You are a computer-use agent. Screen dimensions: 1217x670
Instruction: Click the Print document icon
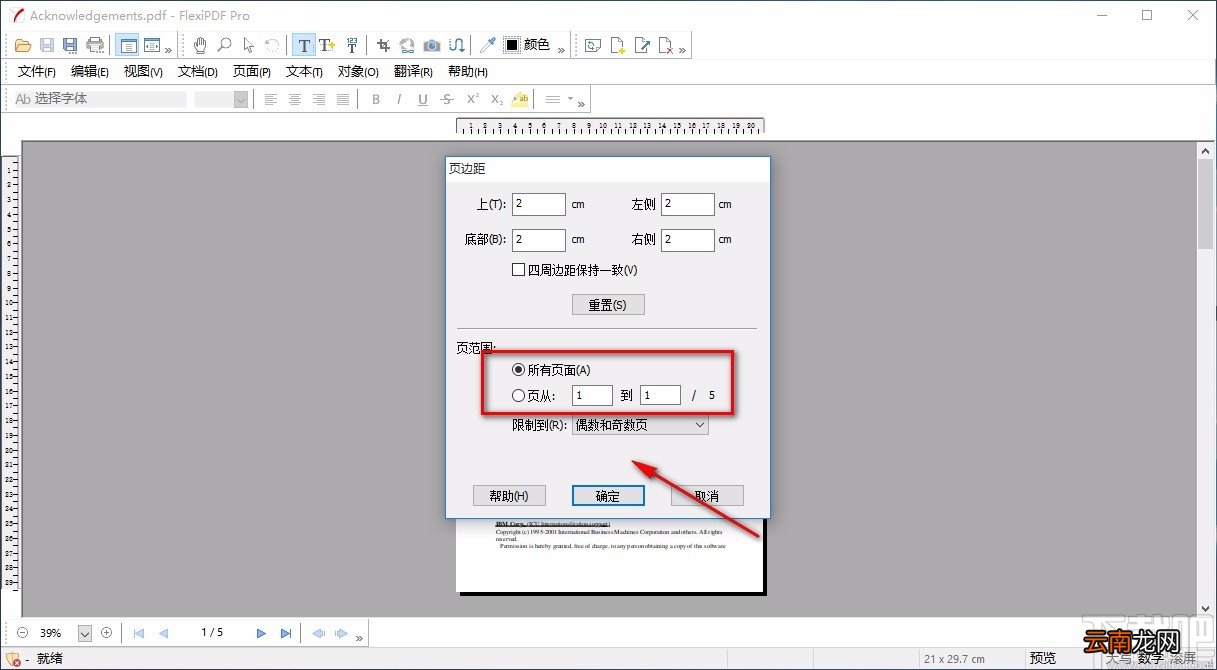pos(95,45)
